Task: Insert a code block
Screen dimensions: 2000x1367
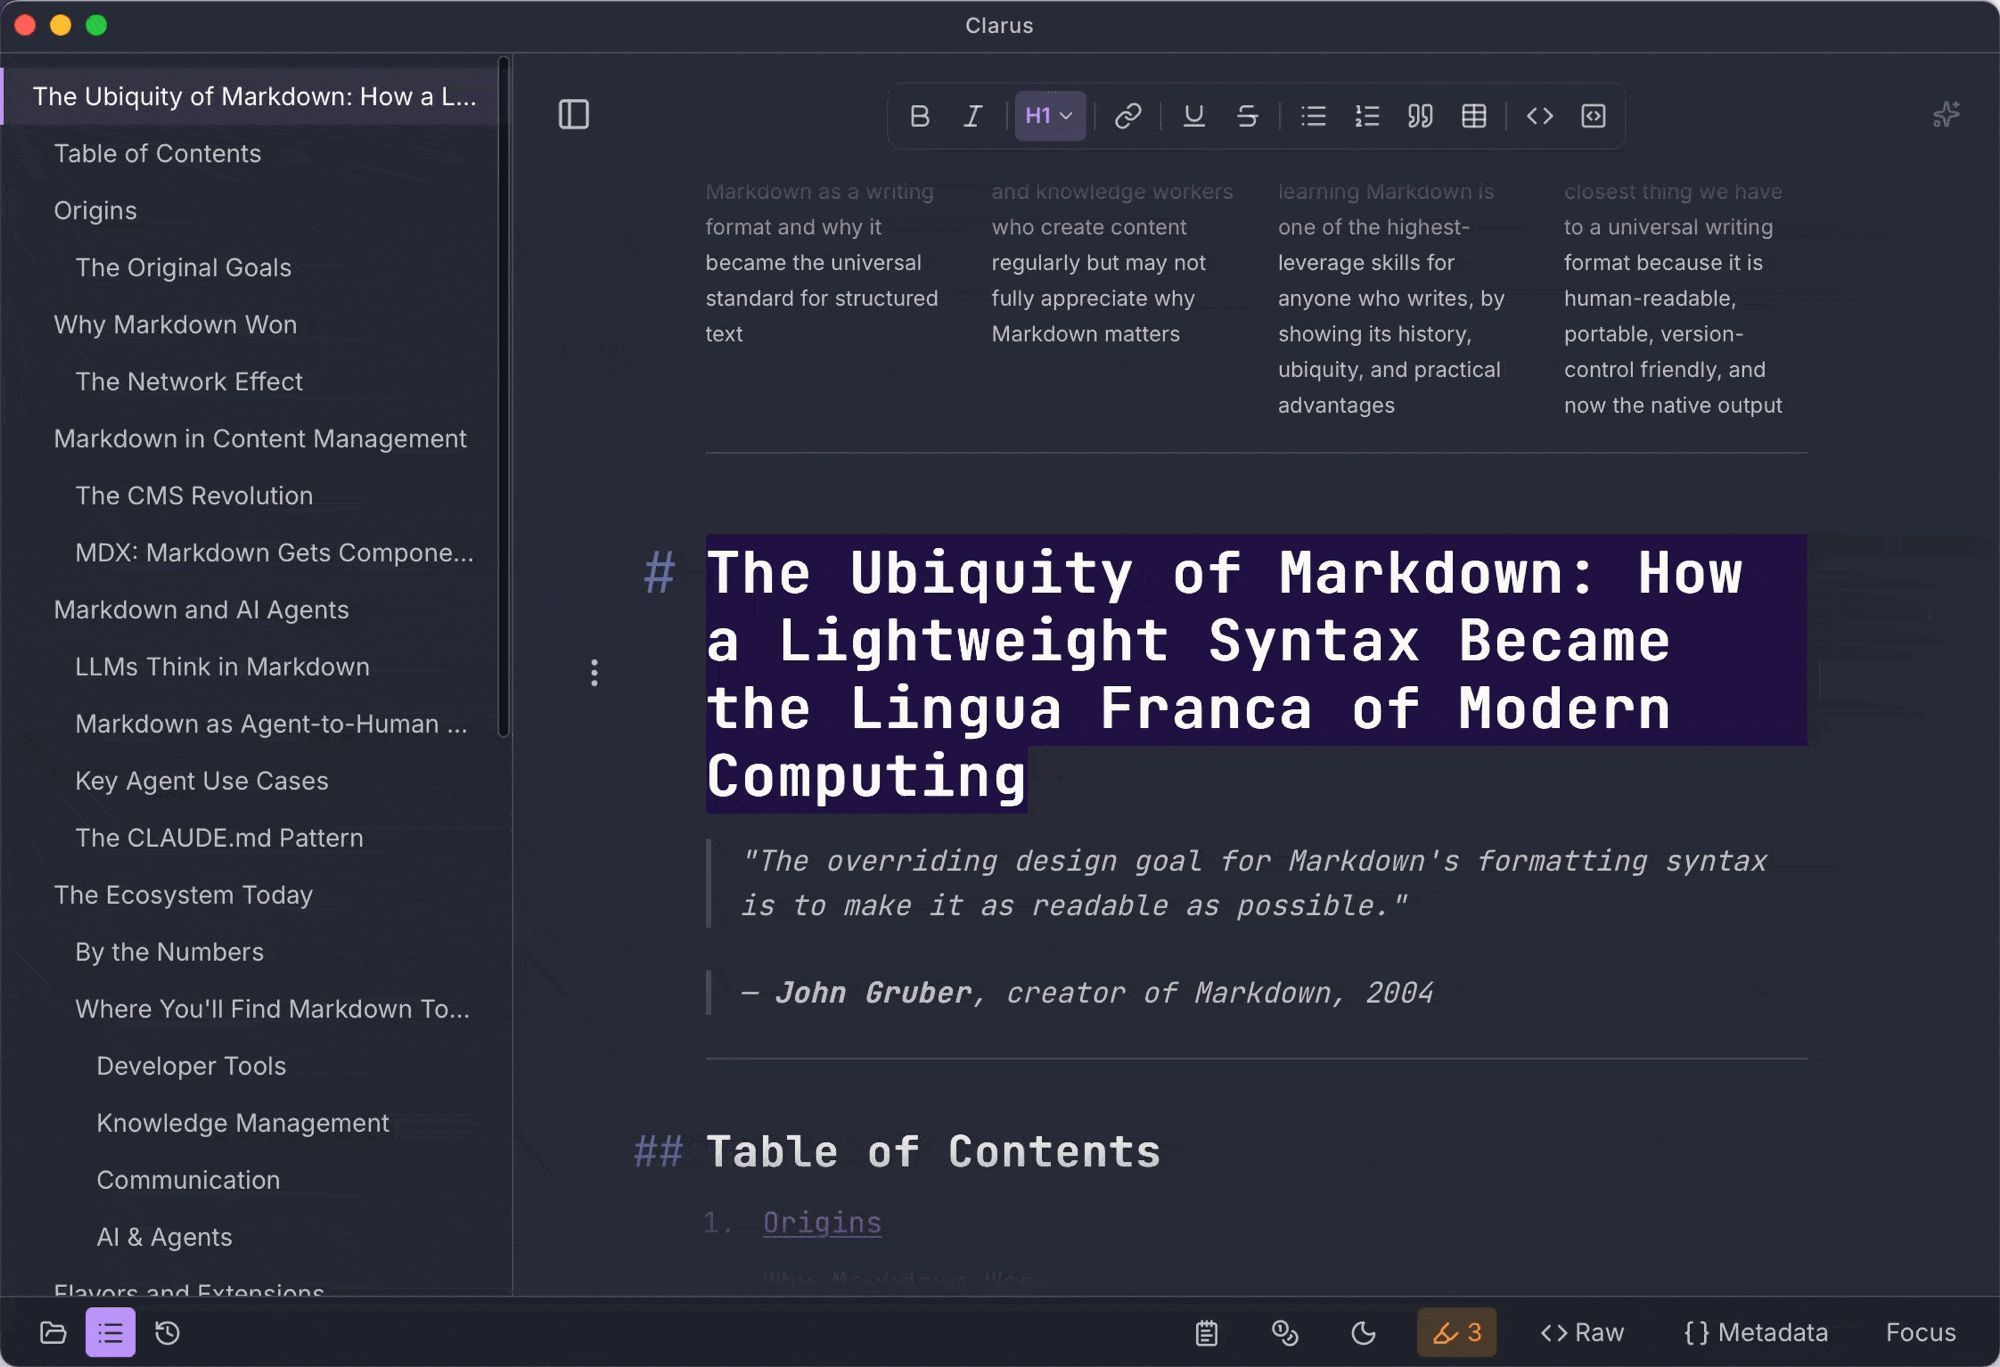Action: [1593, 116]
